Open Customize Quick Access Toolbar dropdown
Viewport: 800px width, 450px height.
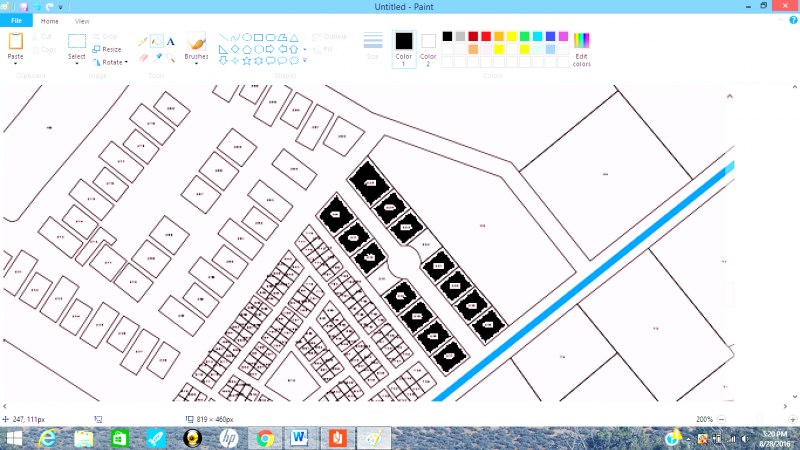[x=61, y=7]
